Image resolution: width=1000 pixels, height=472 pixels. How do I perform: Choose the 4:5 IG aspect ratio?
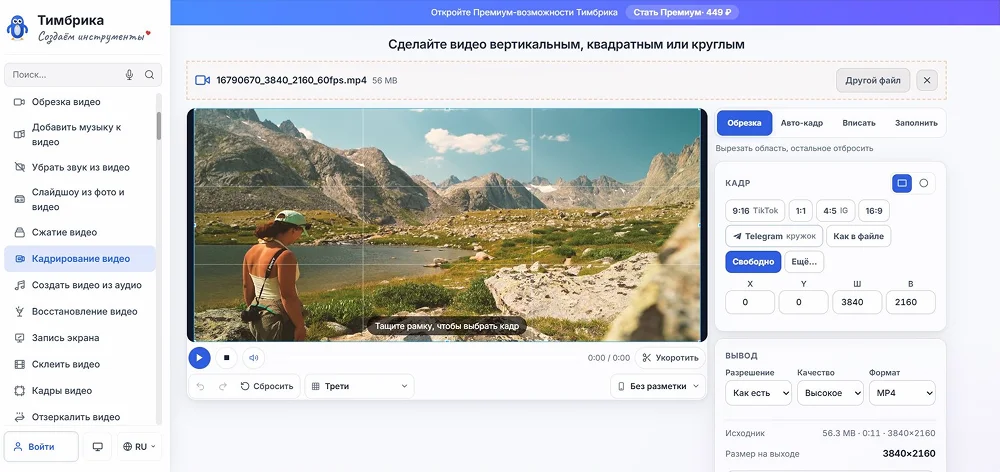[x=835, y=210]
